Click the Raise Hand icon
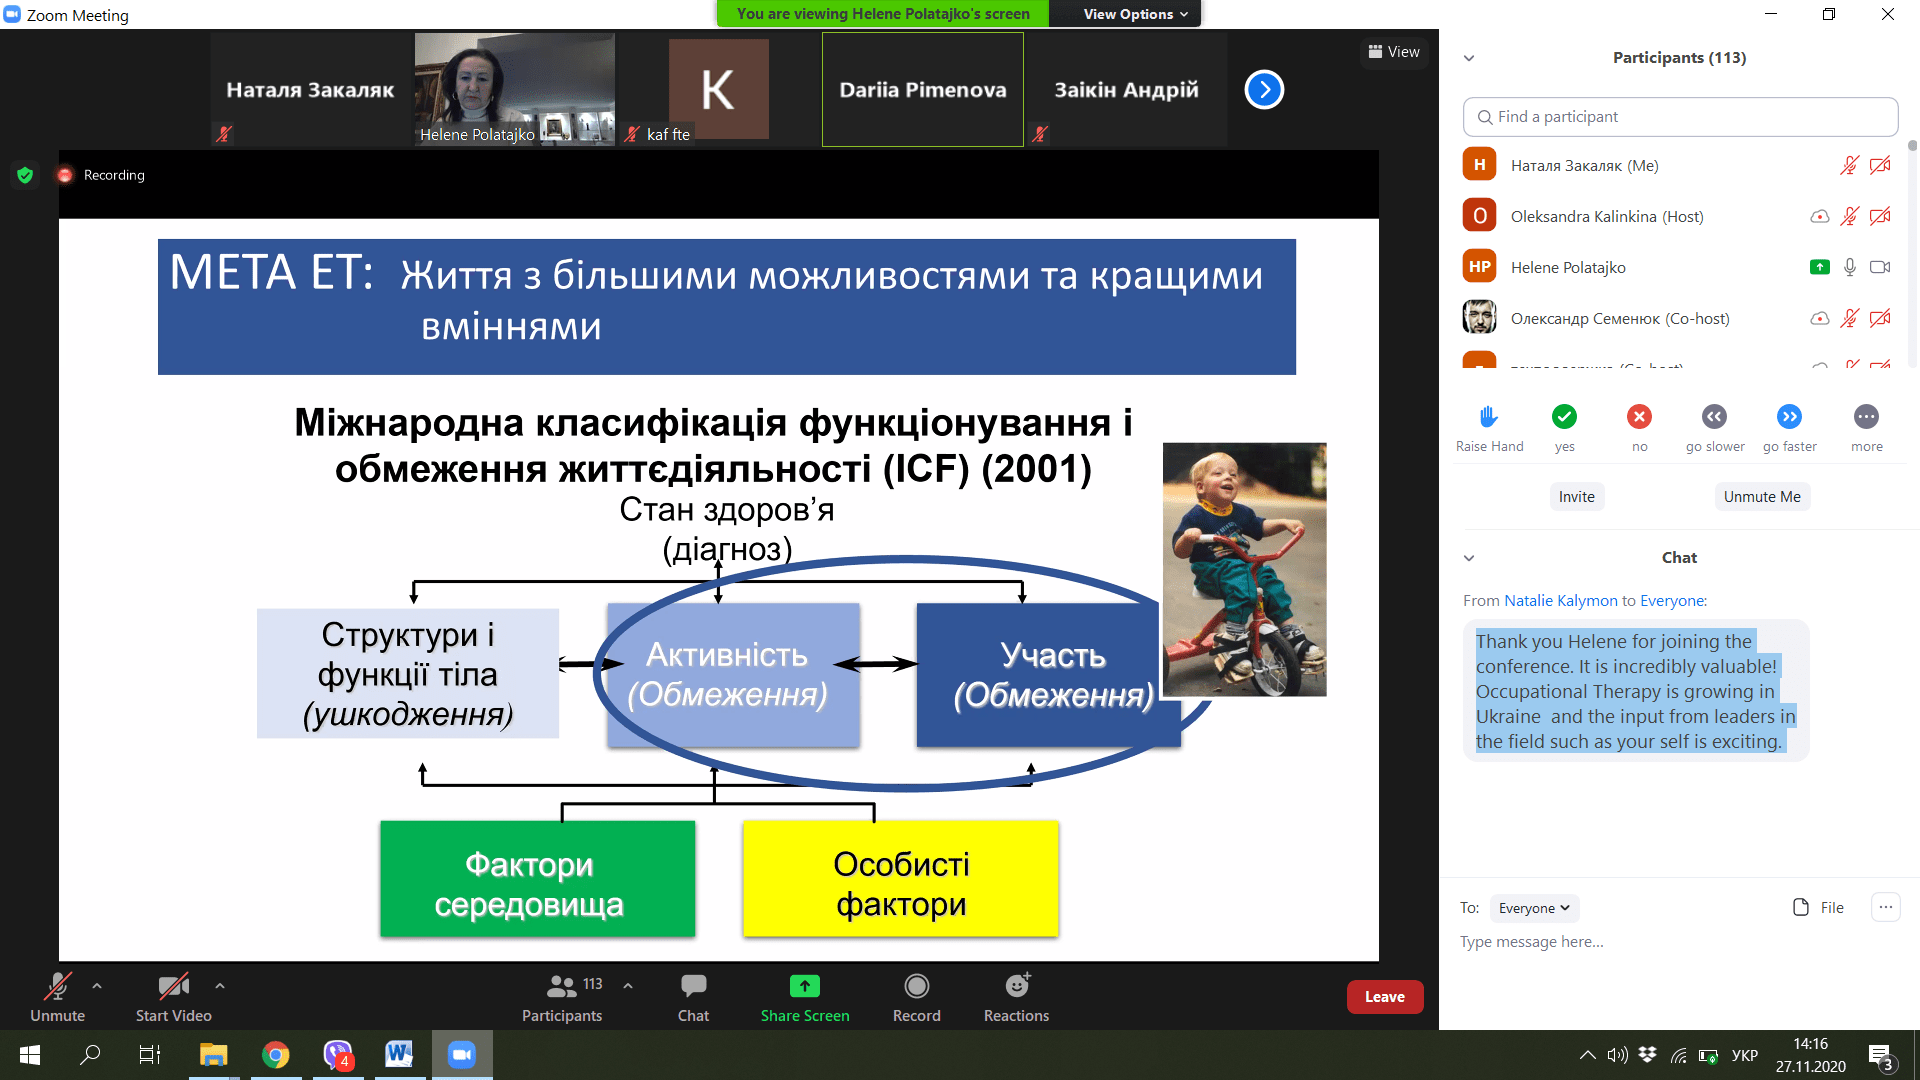Image resolution: width=1920 pixels, height=1080 pixels. [1489, 417]
